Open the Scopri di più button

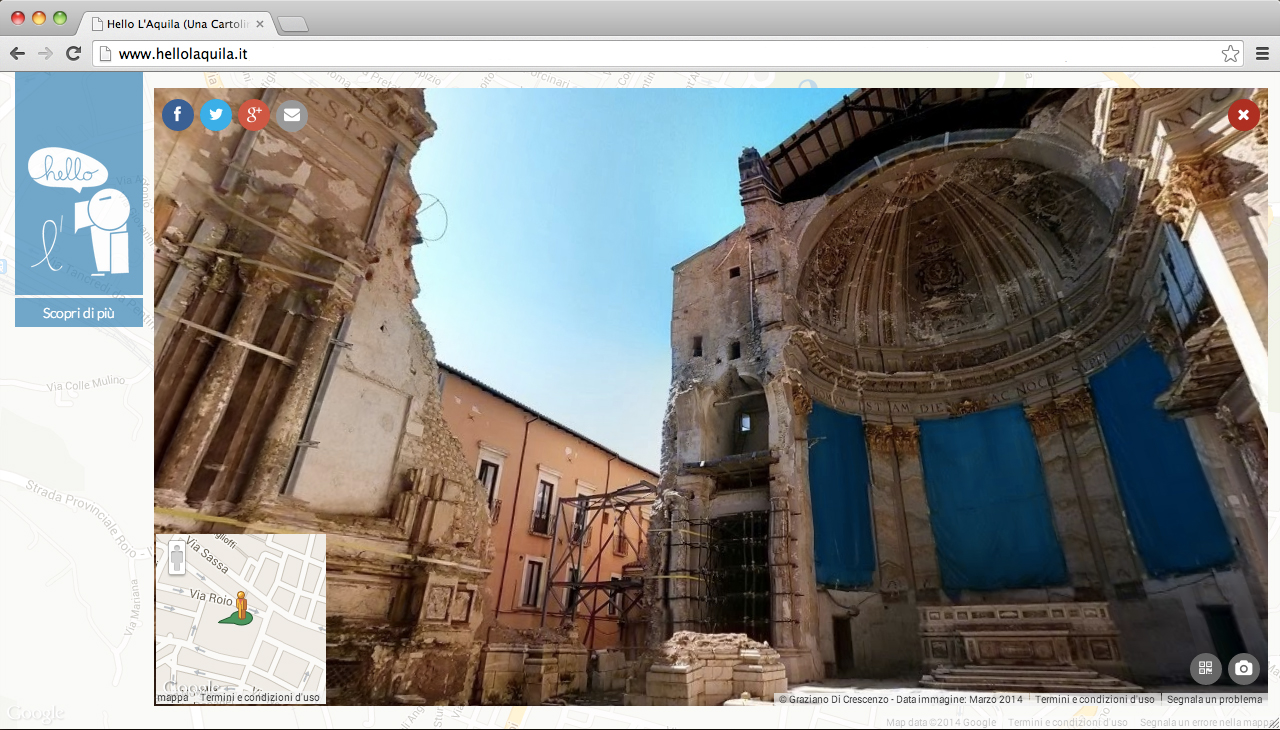79,313
